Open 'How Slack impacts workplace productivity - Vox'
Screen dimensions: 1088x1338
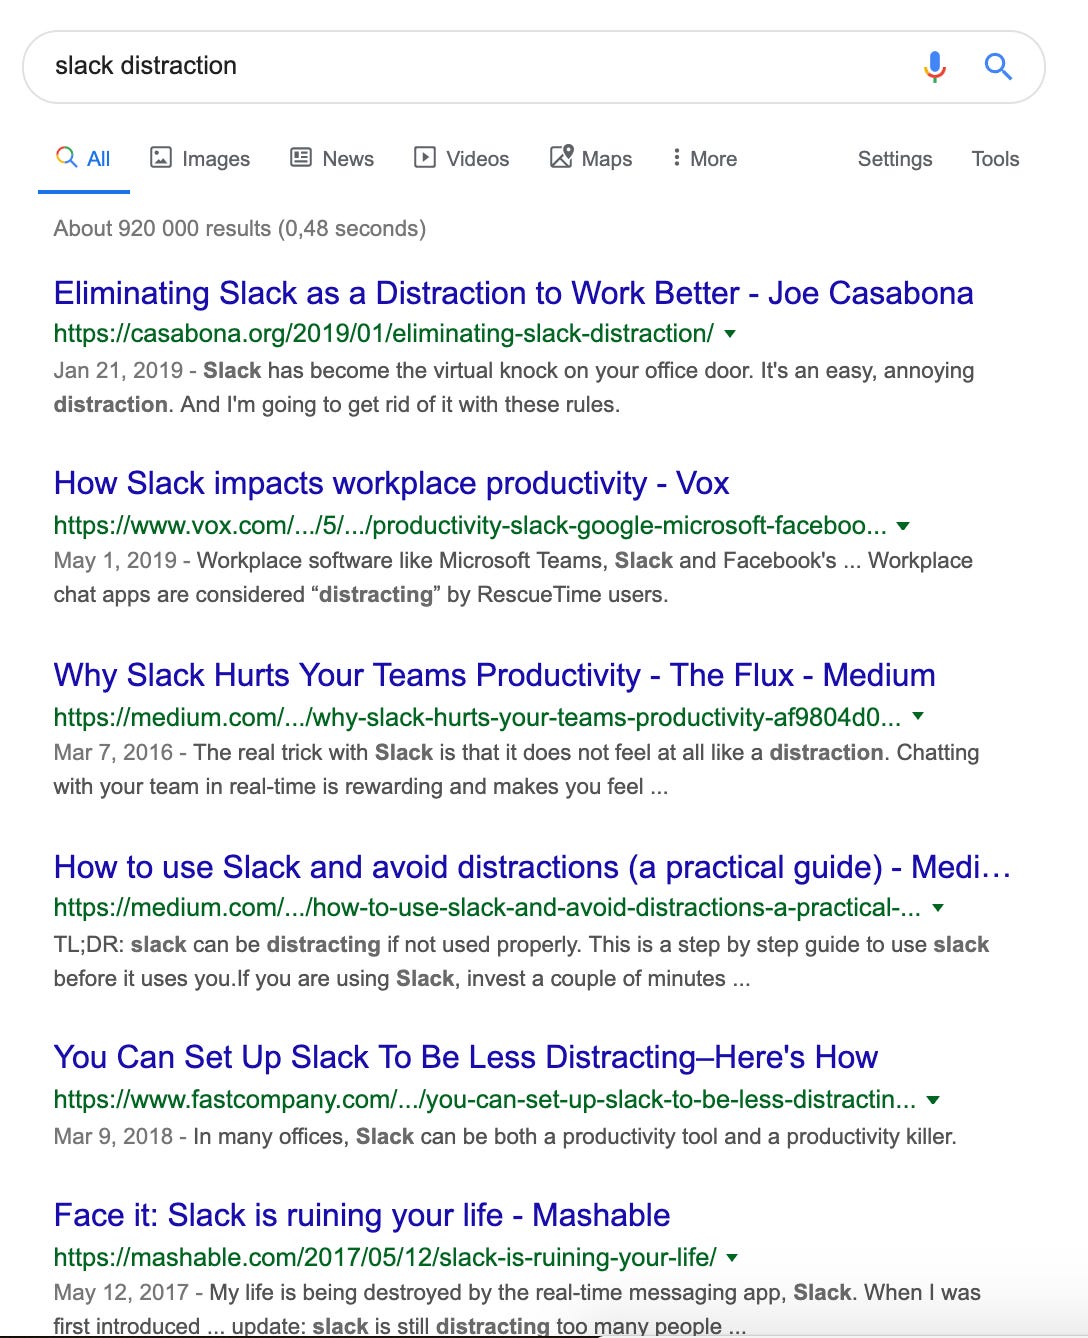pos(391,483)
